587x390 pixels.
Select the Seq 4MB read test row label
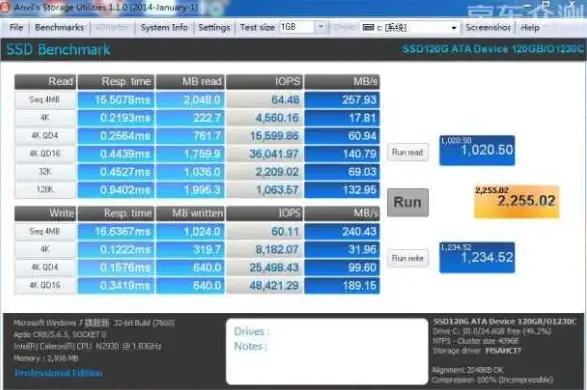[x=45, y=100]
